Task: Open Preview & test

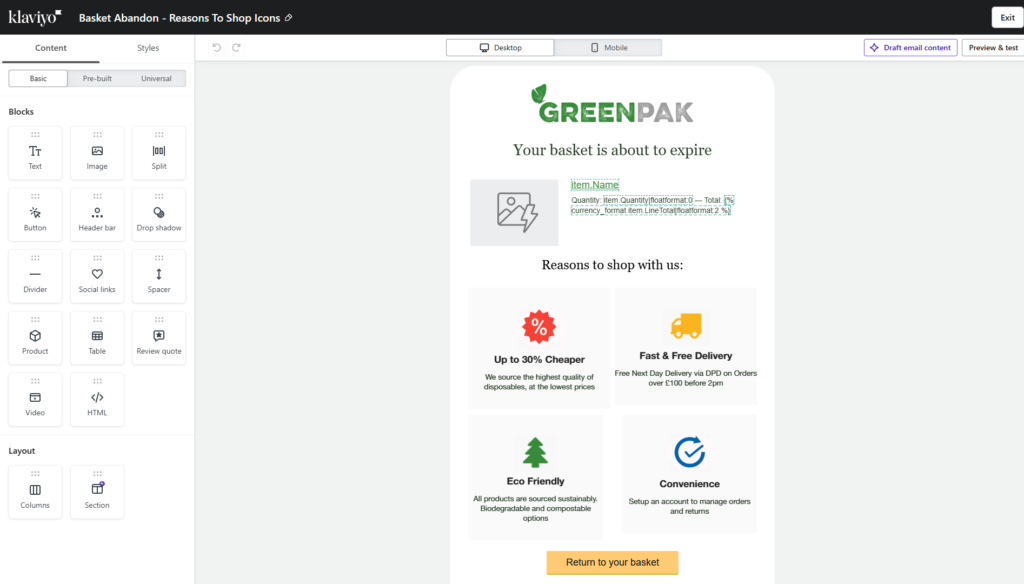Action: tap(993, 48)
